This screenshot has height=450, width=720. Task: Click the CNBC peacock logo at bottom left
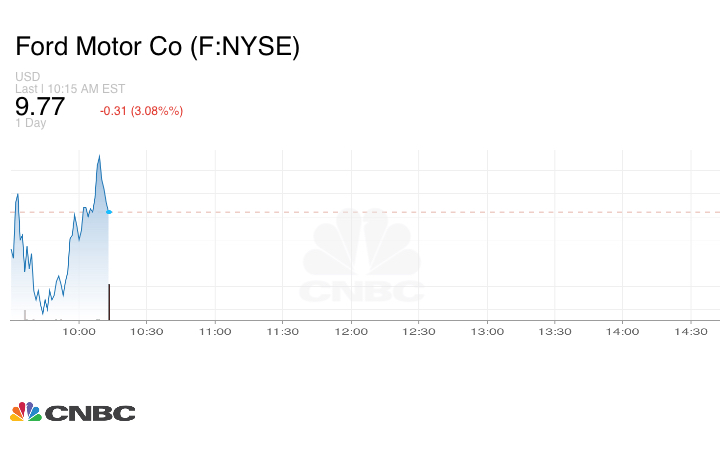(72, 412)
